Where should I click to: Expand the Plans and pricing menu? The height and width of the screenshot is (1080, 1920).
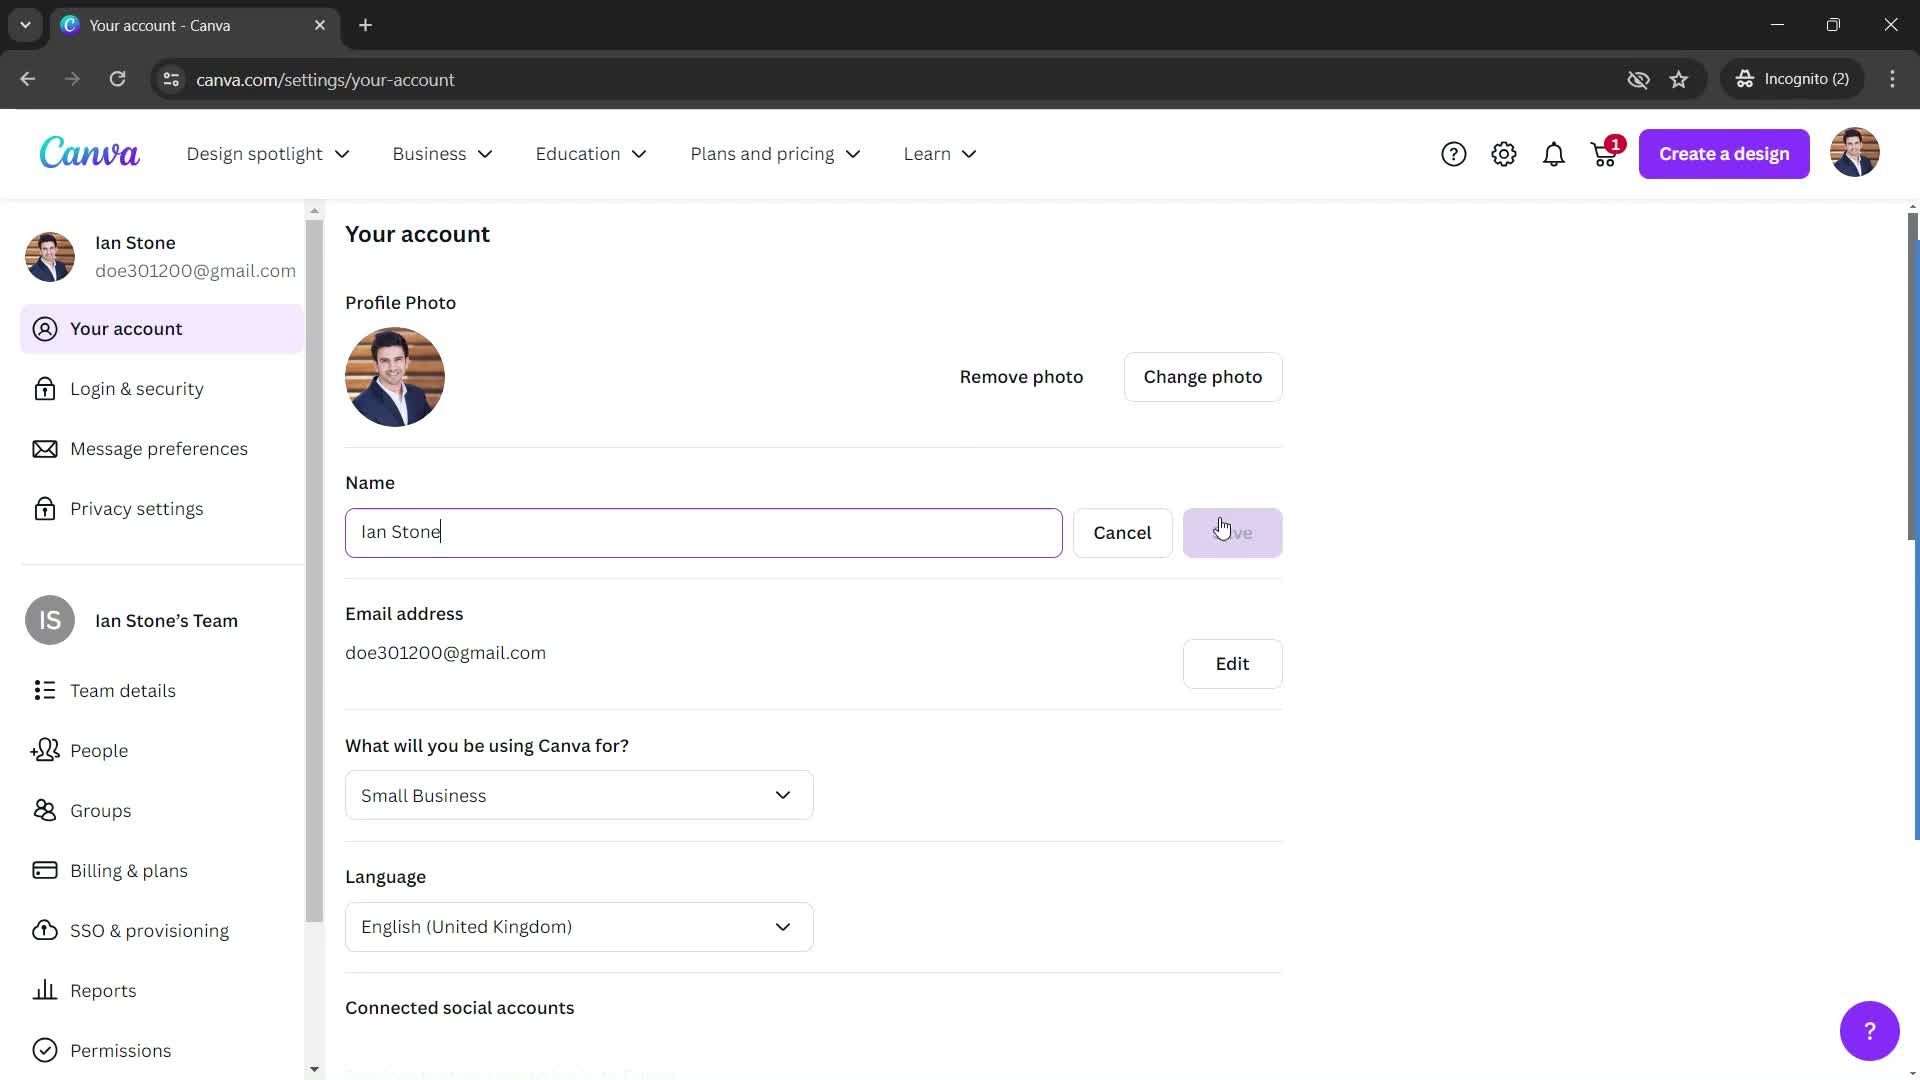(x=773, y=153)
